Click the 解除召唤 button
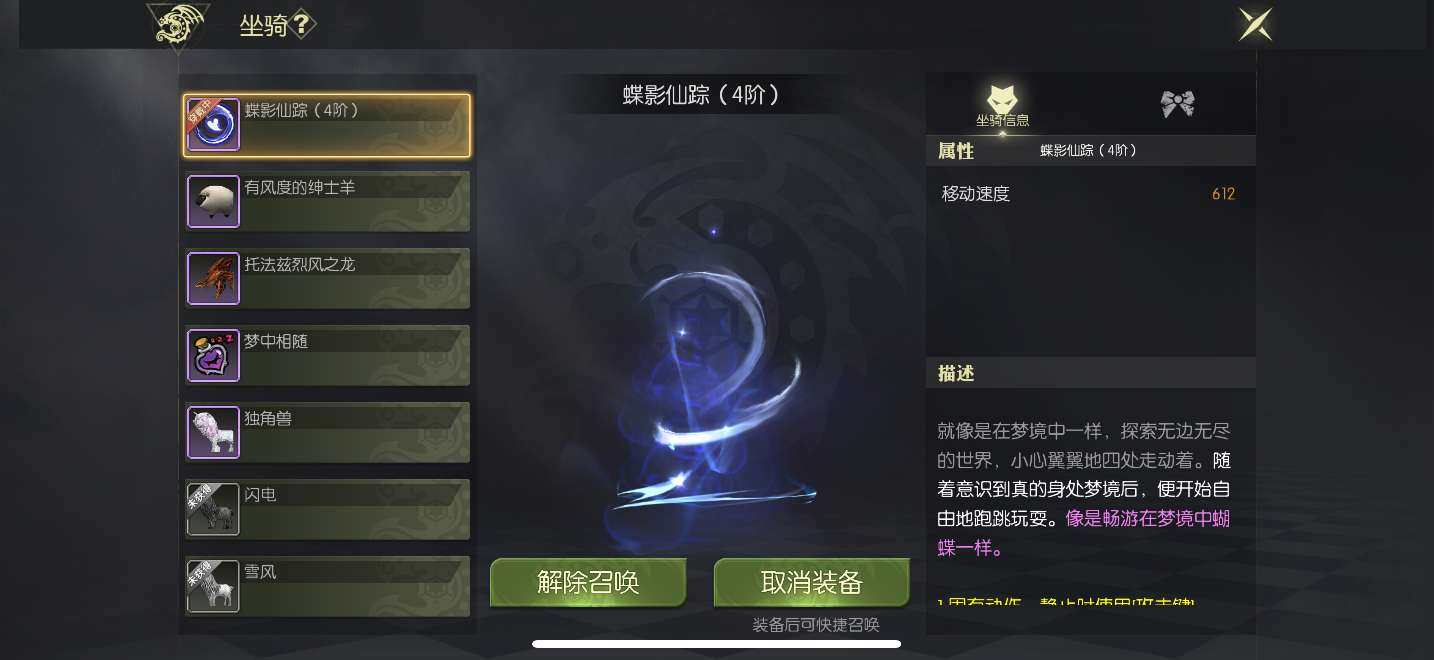1434x660 pixels. [x=588, y=583]
